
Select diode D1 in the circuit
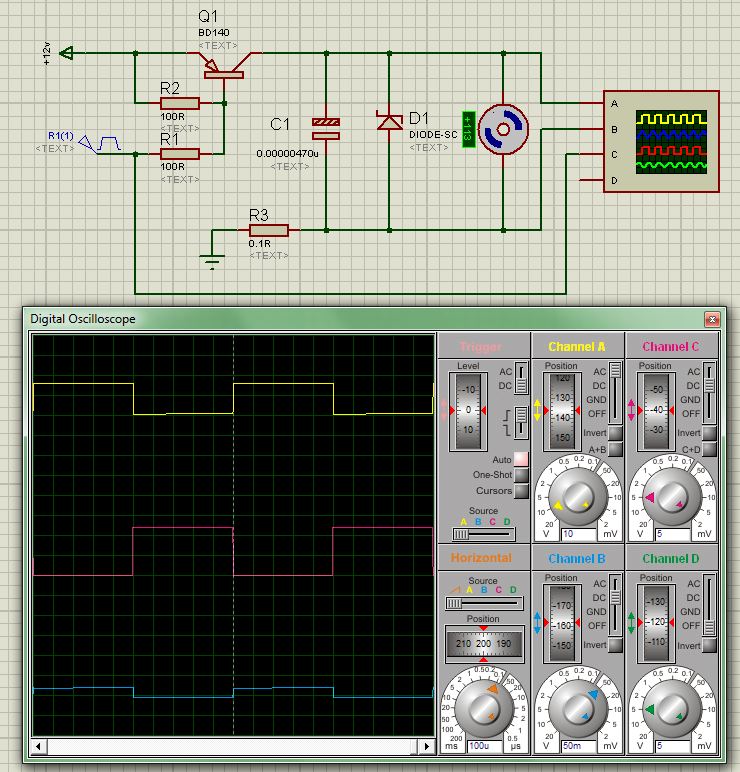click(389, 122)
